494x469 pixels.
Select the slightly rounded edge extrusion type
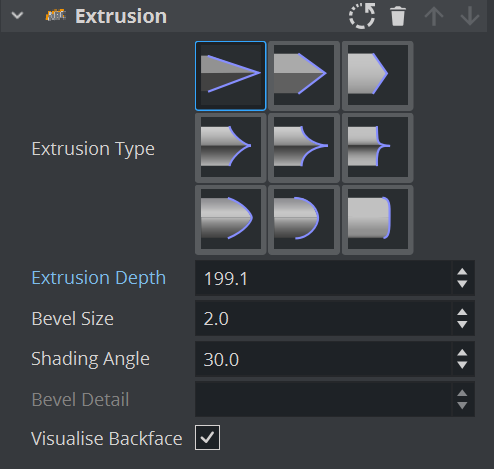(378, 220)
